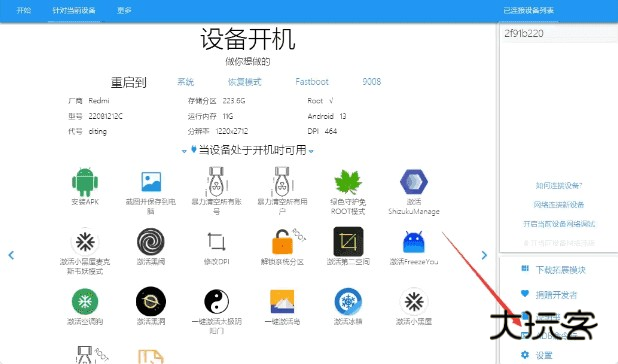Click 一键激活太极阴阳门 yin-yang icon

click(216, 301)
